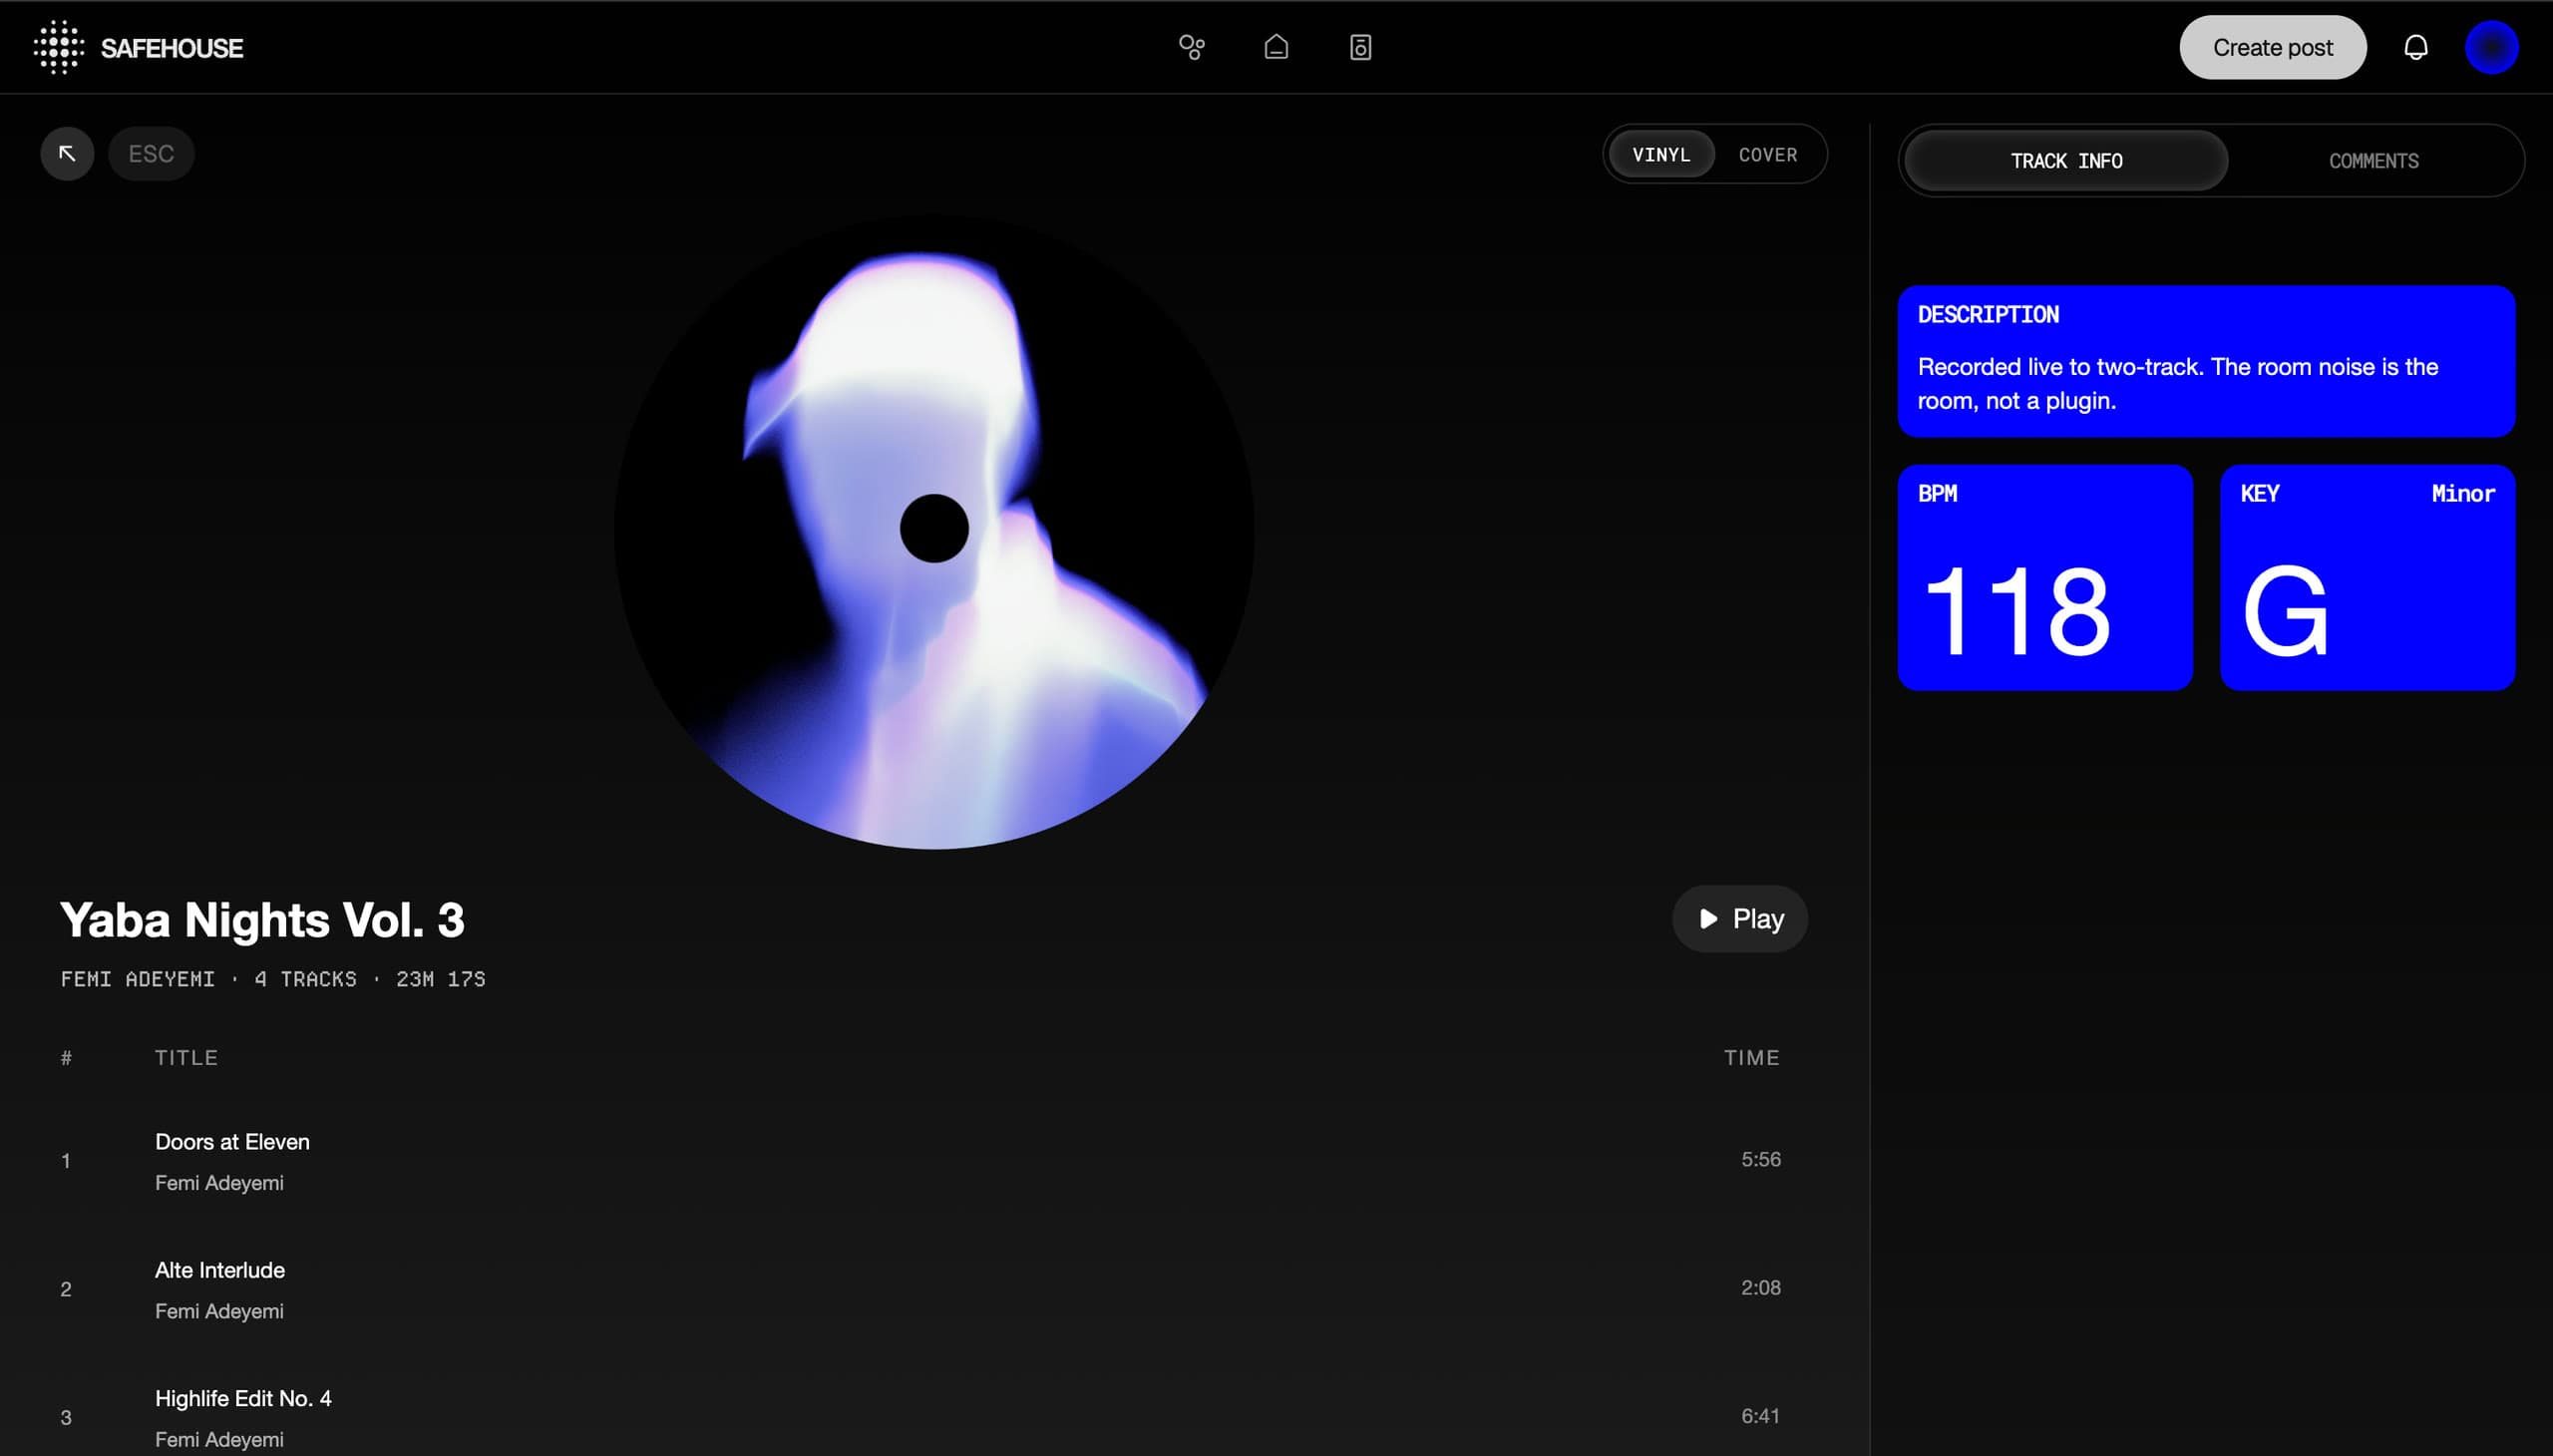Select the Track Info tab
Viewport: 2553px width, 1456px height.
point(2066,161)
